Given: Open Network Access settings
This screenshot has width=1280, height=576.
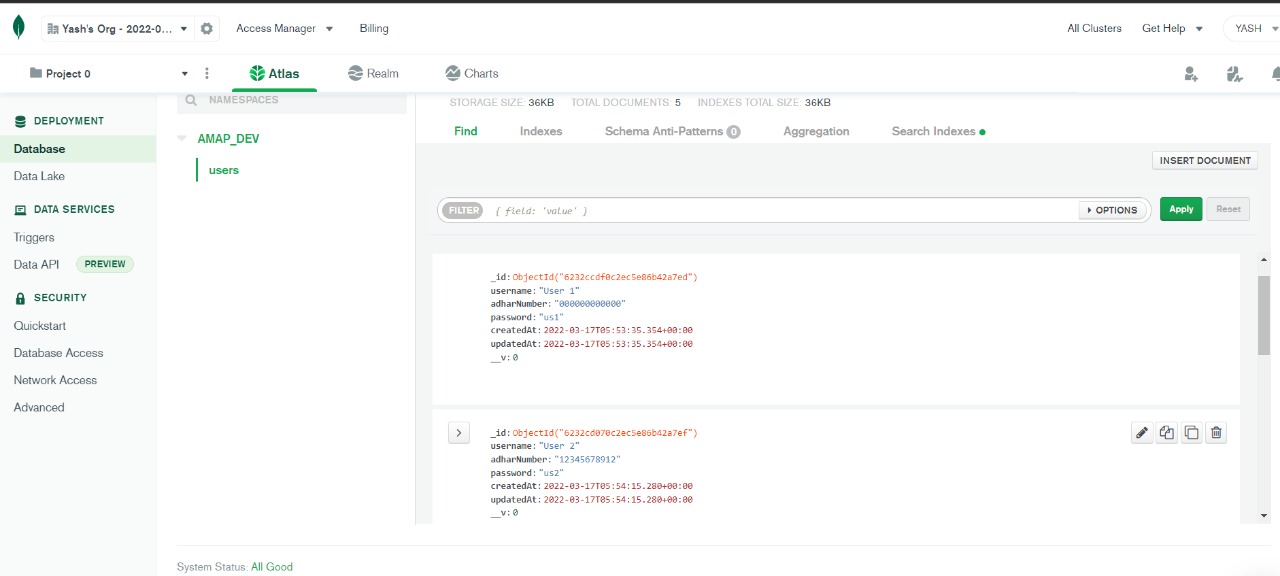Looking at the screenshot, I should tap(55, 380).
